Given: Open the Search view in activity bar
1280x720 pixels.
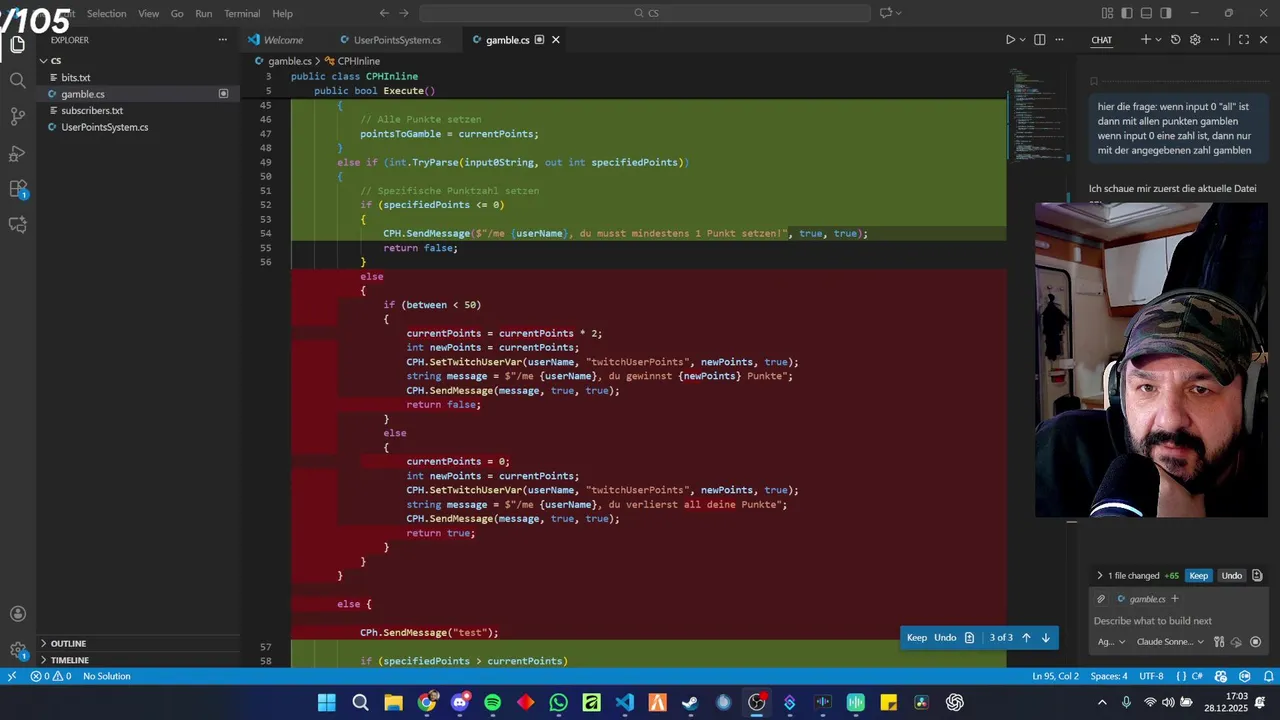Looking at the screenshot, I should [x=17, y=80].
